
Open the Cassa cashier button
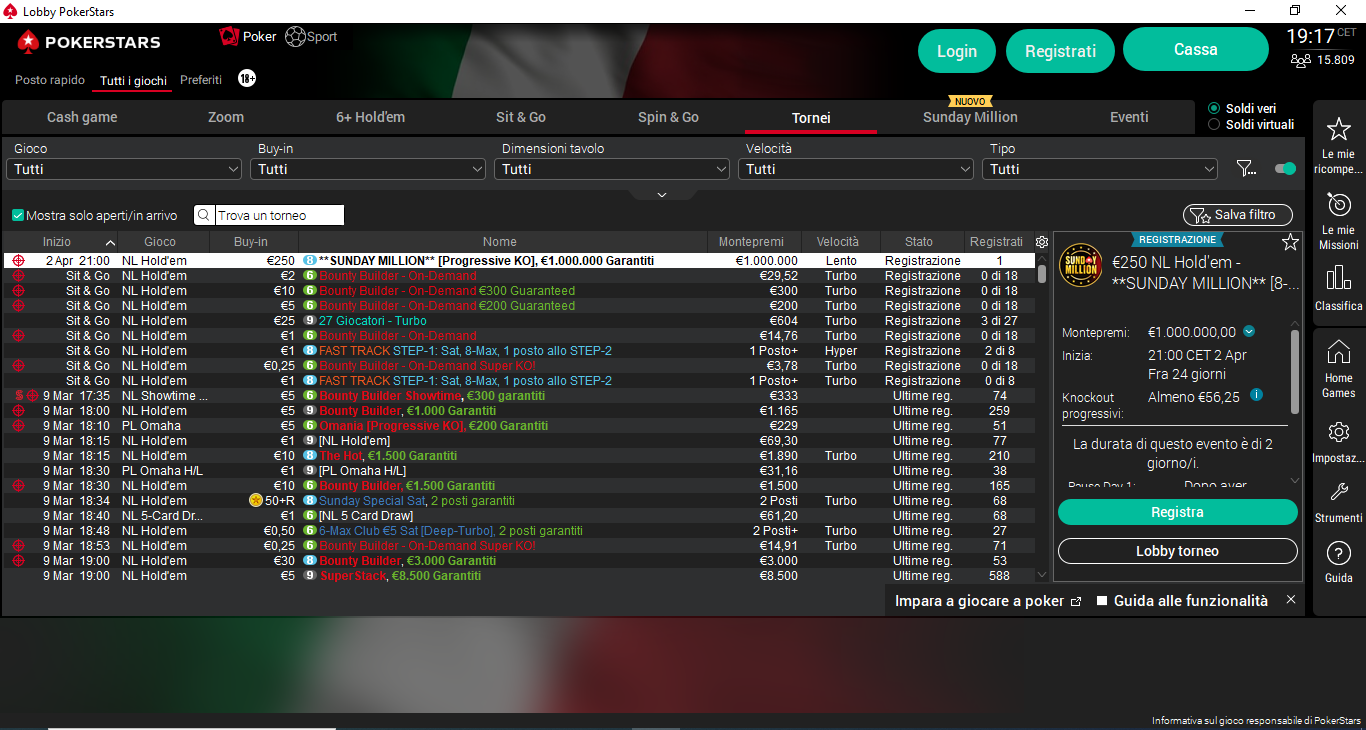1196,49
